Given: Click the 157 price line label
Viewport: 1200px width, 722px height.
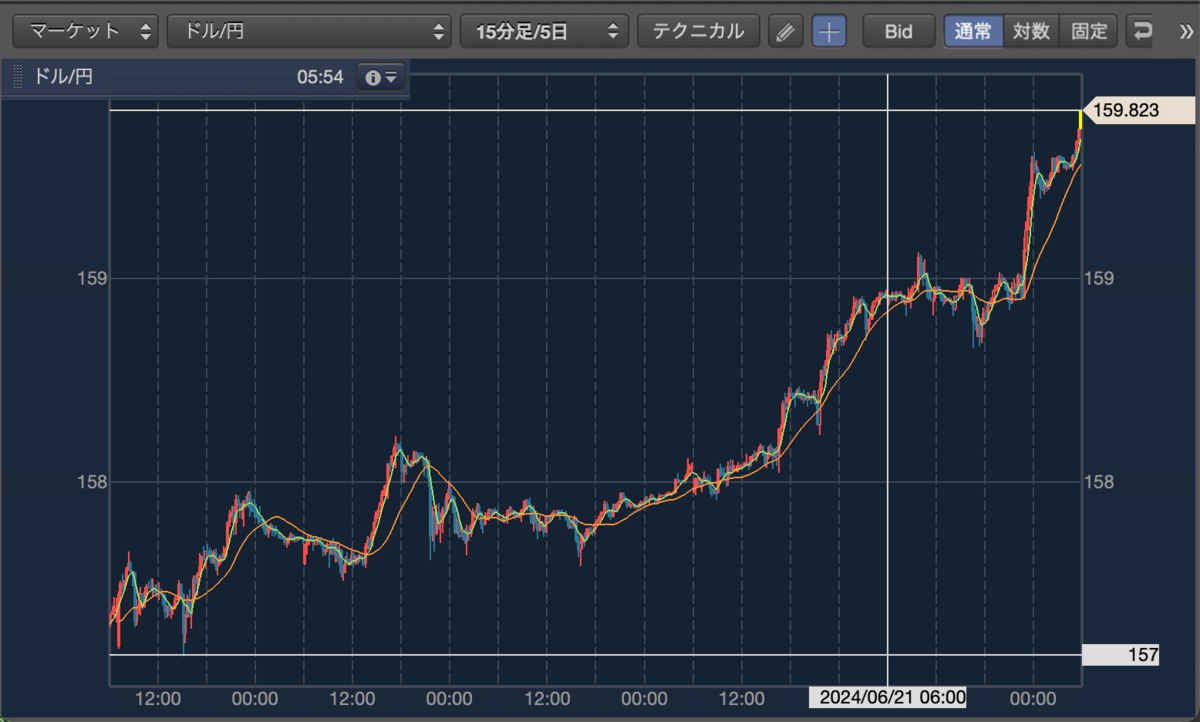Looking at the screenshot, I should 1121,656.
